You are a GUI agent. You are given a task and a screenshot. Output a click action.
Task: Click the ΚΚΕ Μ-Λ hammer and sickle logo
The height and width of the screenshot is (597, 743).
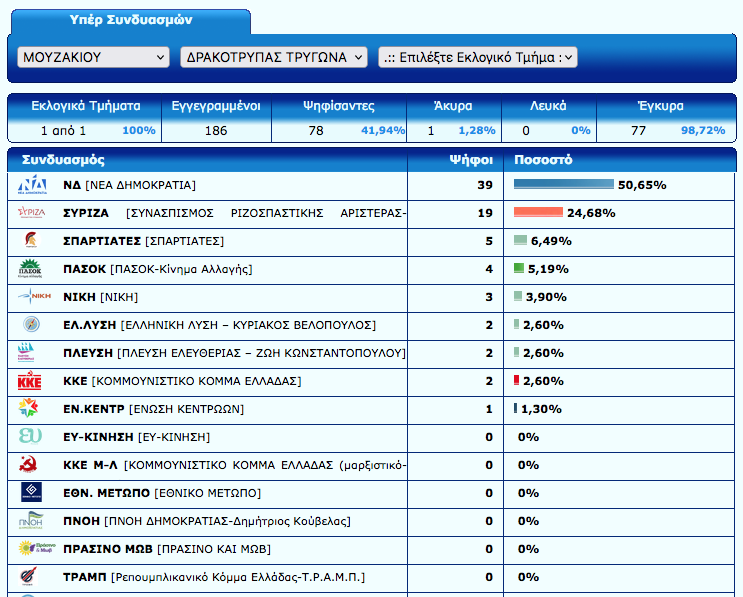(x=32, y=465)
